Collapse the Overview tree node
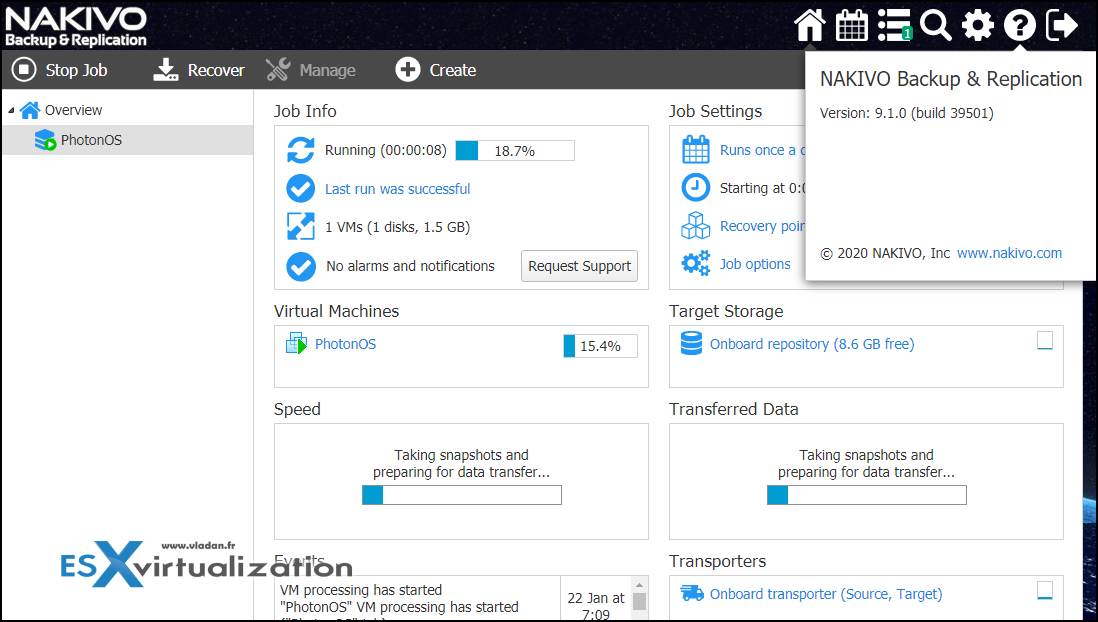 coord(11,111)
